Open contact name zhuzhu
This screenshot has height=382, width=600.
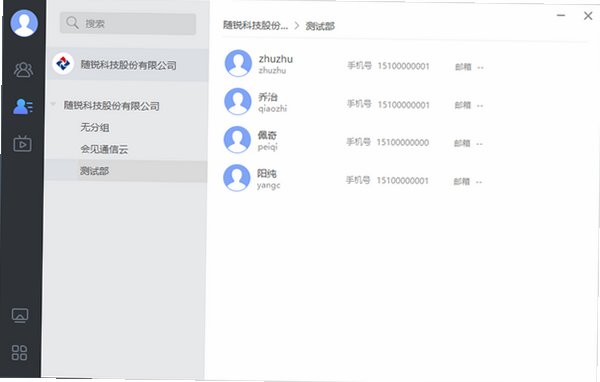(276, 59)
